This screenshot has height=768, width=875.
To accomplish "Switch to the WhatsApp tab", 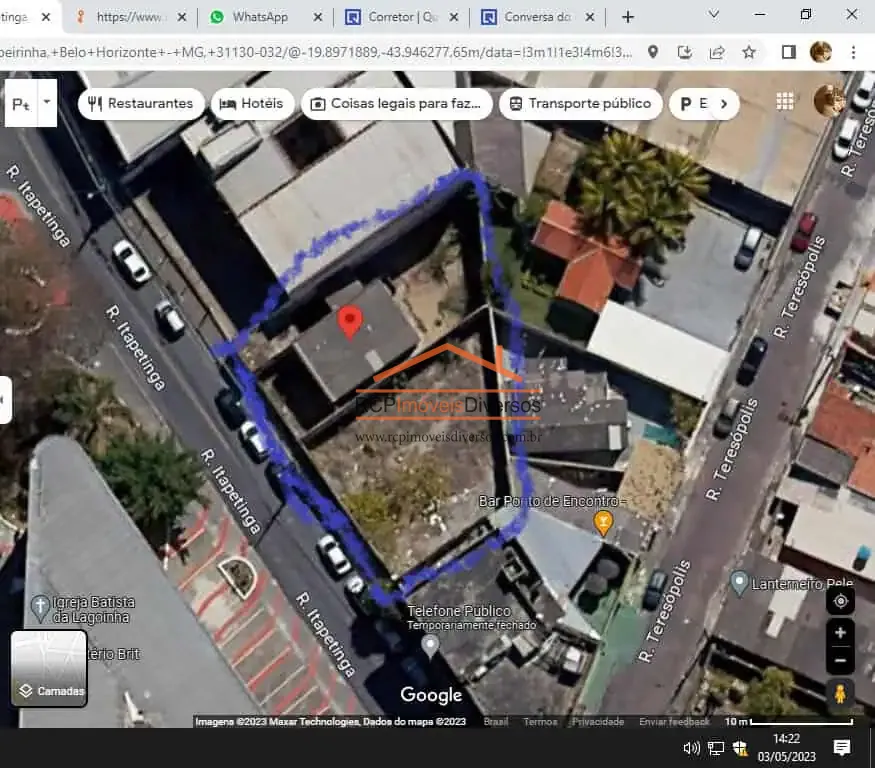I will click(x=259, y=17).
